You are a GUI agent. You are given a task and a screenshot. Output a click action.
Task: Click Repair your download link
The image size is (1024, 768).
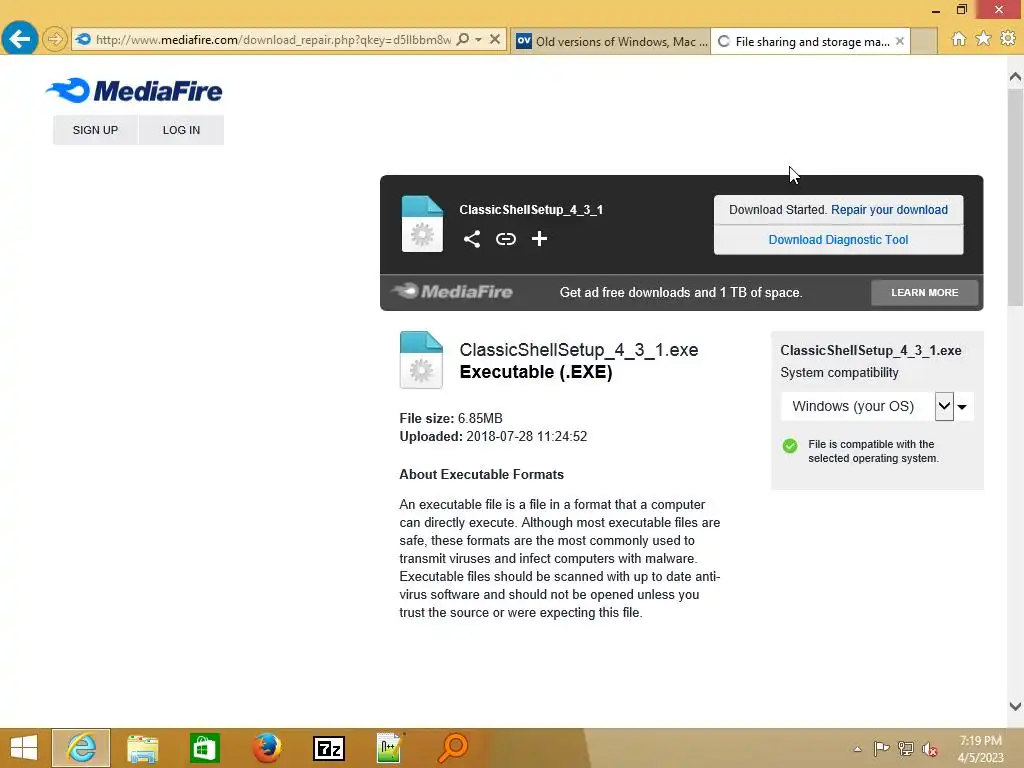coord(889,210)
